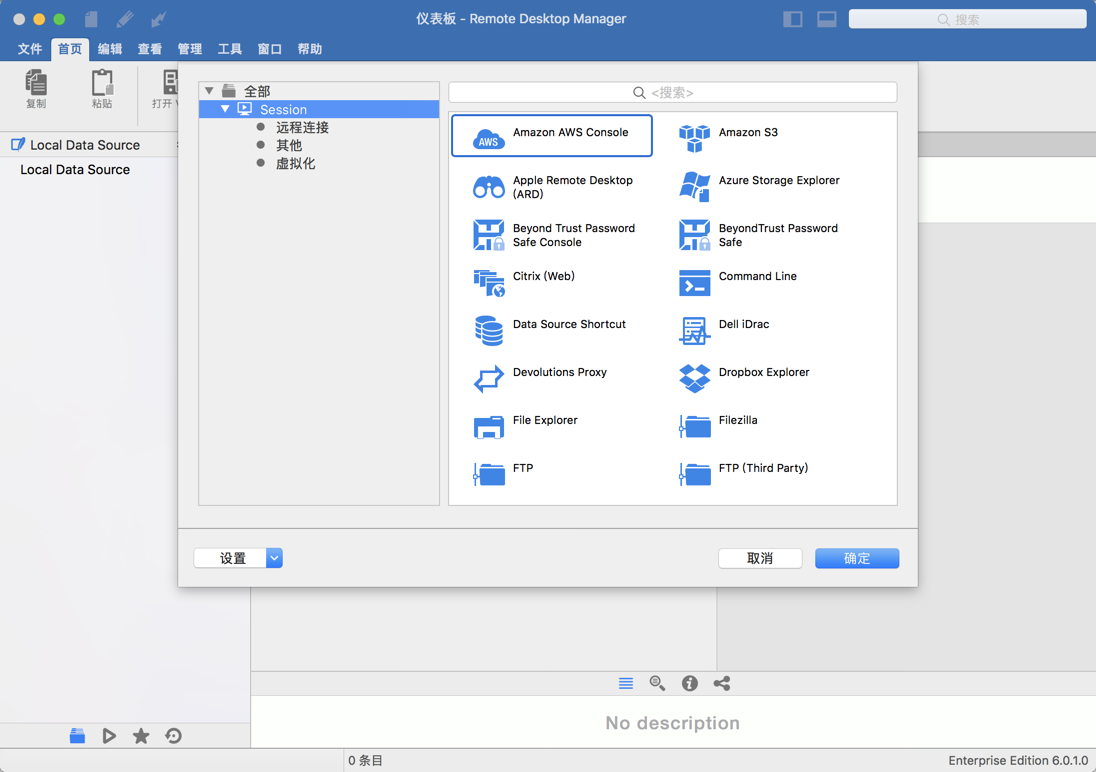
Task: Show the favorites star at bottom left
Action: coord(141,736)
